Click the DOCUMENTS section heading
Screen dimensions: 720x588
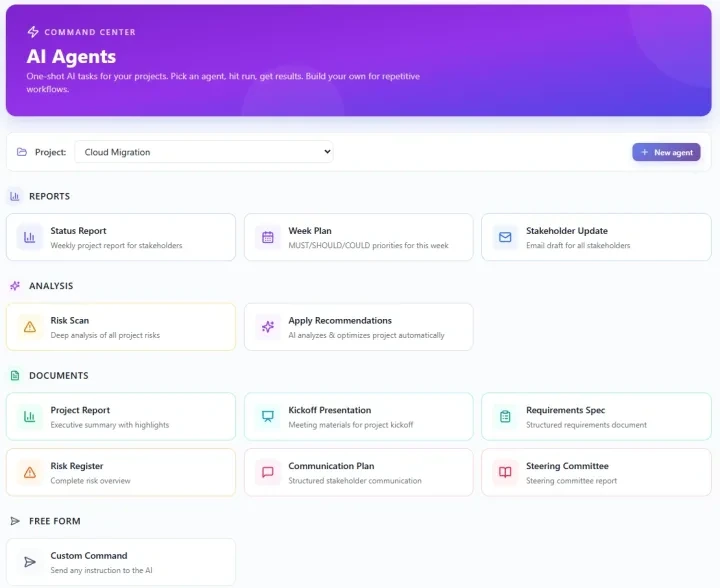coord(59,375)
